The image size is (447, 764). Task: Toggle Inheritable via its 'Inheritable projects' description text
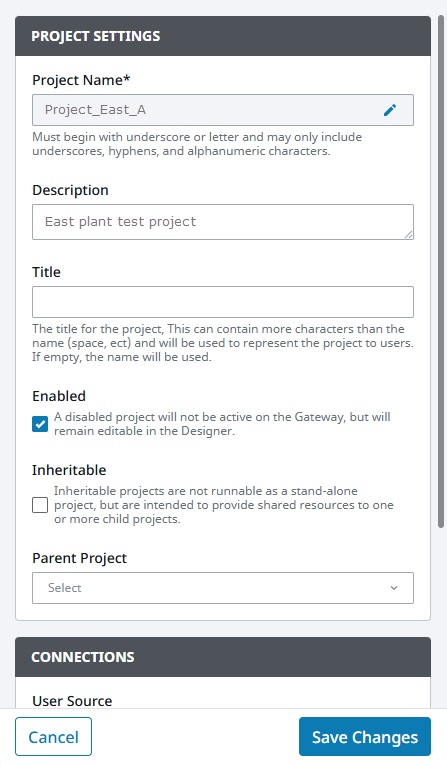coord(224,505)
